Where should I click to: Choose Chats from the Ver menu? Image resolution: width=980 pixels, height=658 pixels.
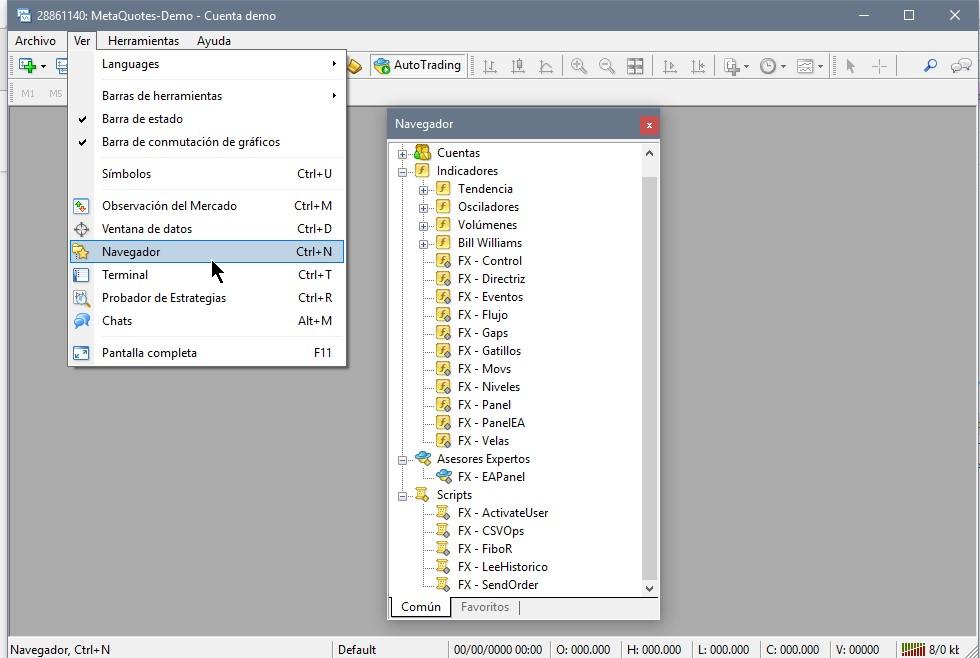pos(207,321)
